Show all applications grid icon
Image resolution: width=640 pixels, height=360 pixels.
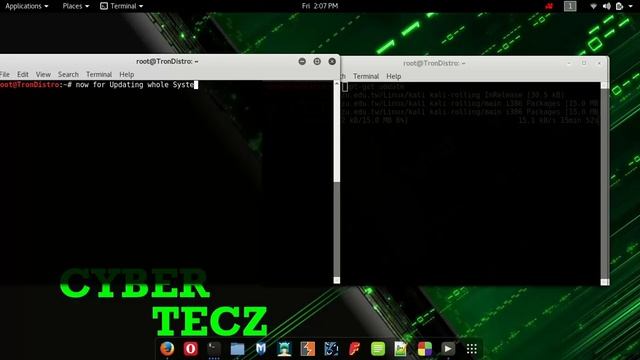pos(471,349)
